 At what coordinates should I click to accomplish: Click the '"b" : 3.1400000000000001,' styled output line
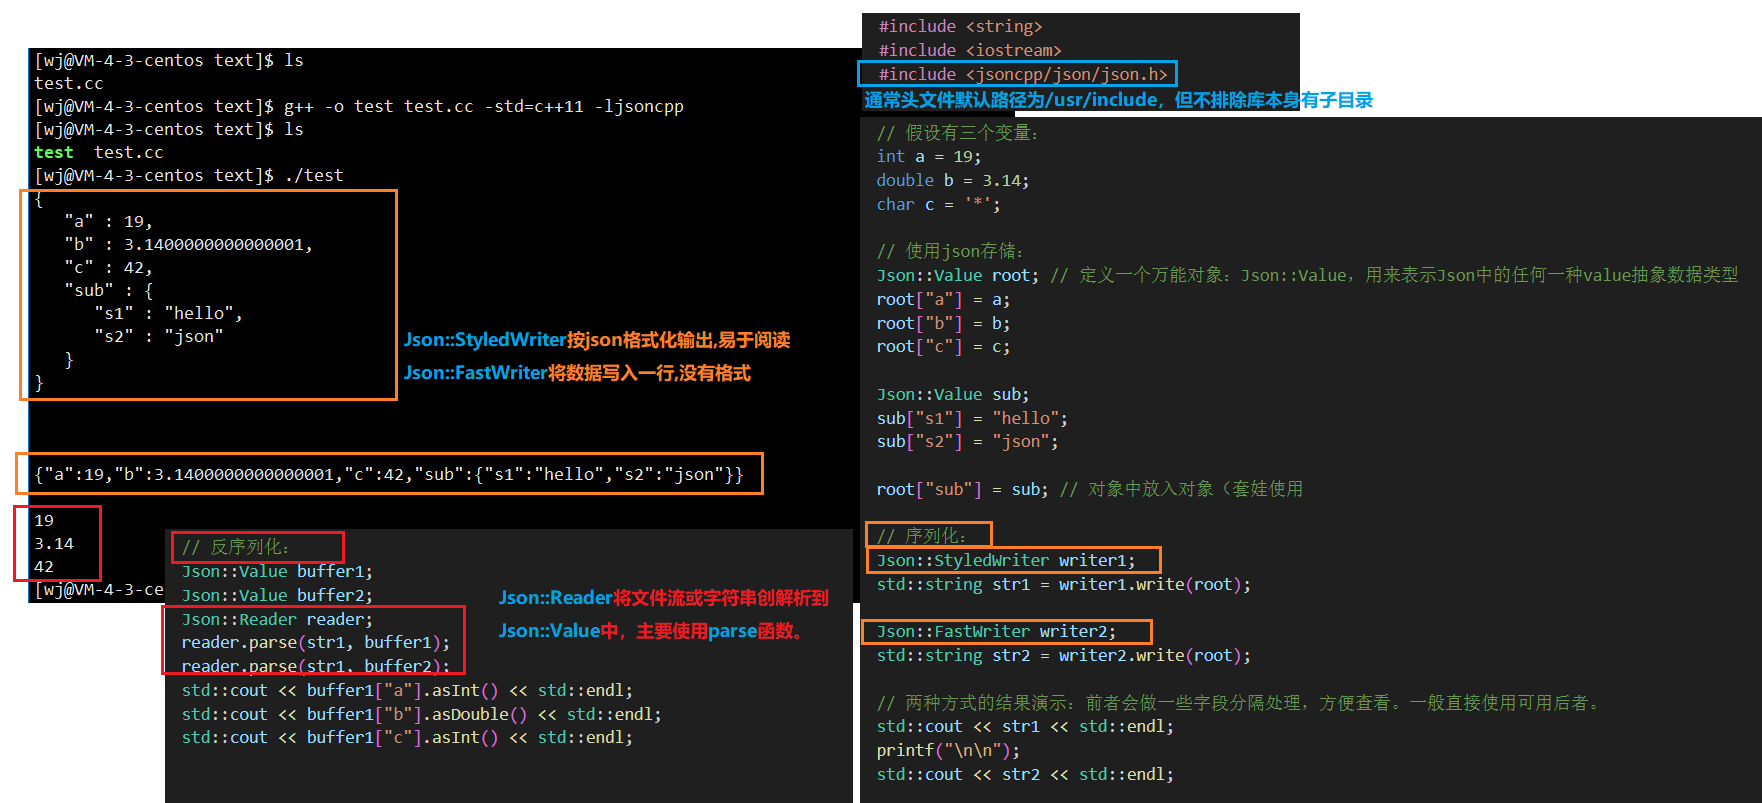189,244
